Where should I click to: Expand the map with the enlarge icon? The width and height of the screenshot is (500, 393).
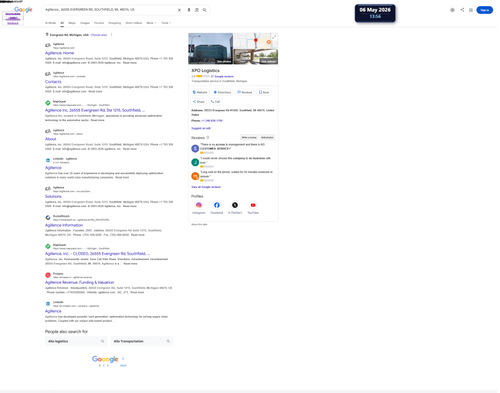[274, 37]
